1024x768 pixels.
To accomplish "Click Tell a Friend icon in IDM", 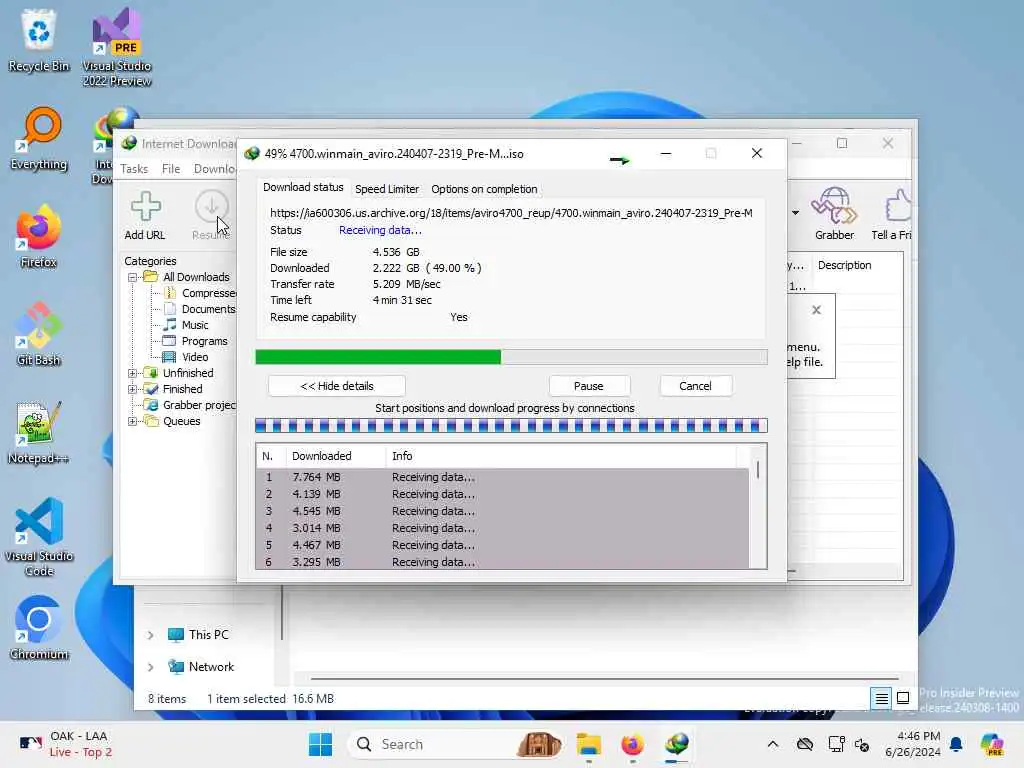I will [893, 214].
